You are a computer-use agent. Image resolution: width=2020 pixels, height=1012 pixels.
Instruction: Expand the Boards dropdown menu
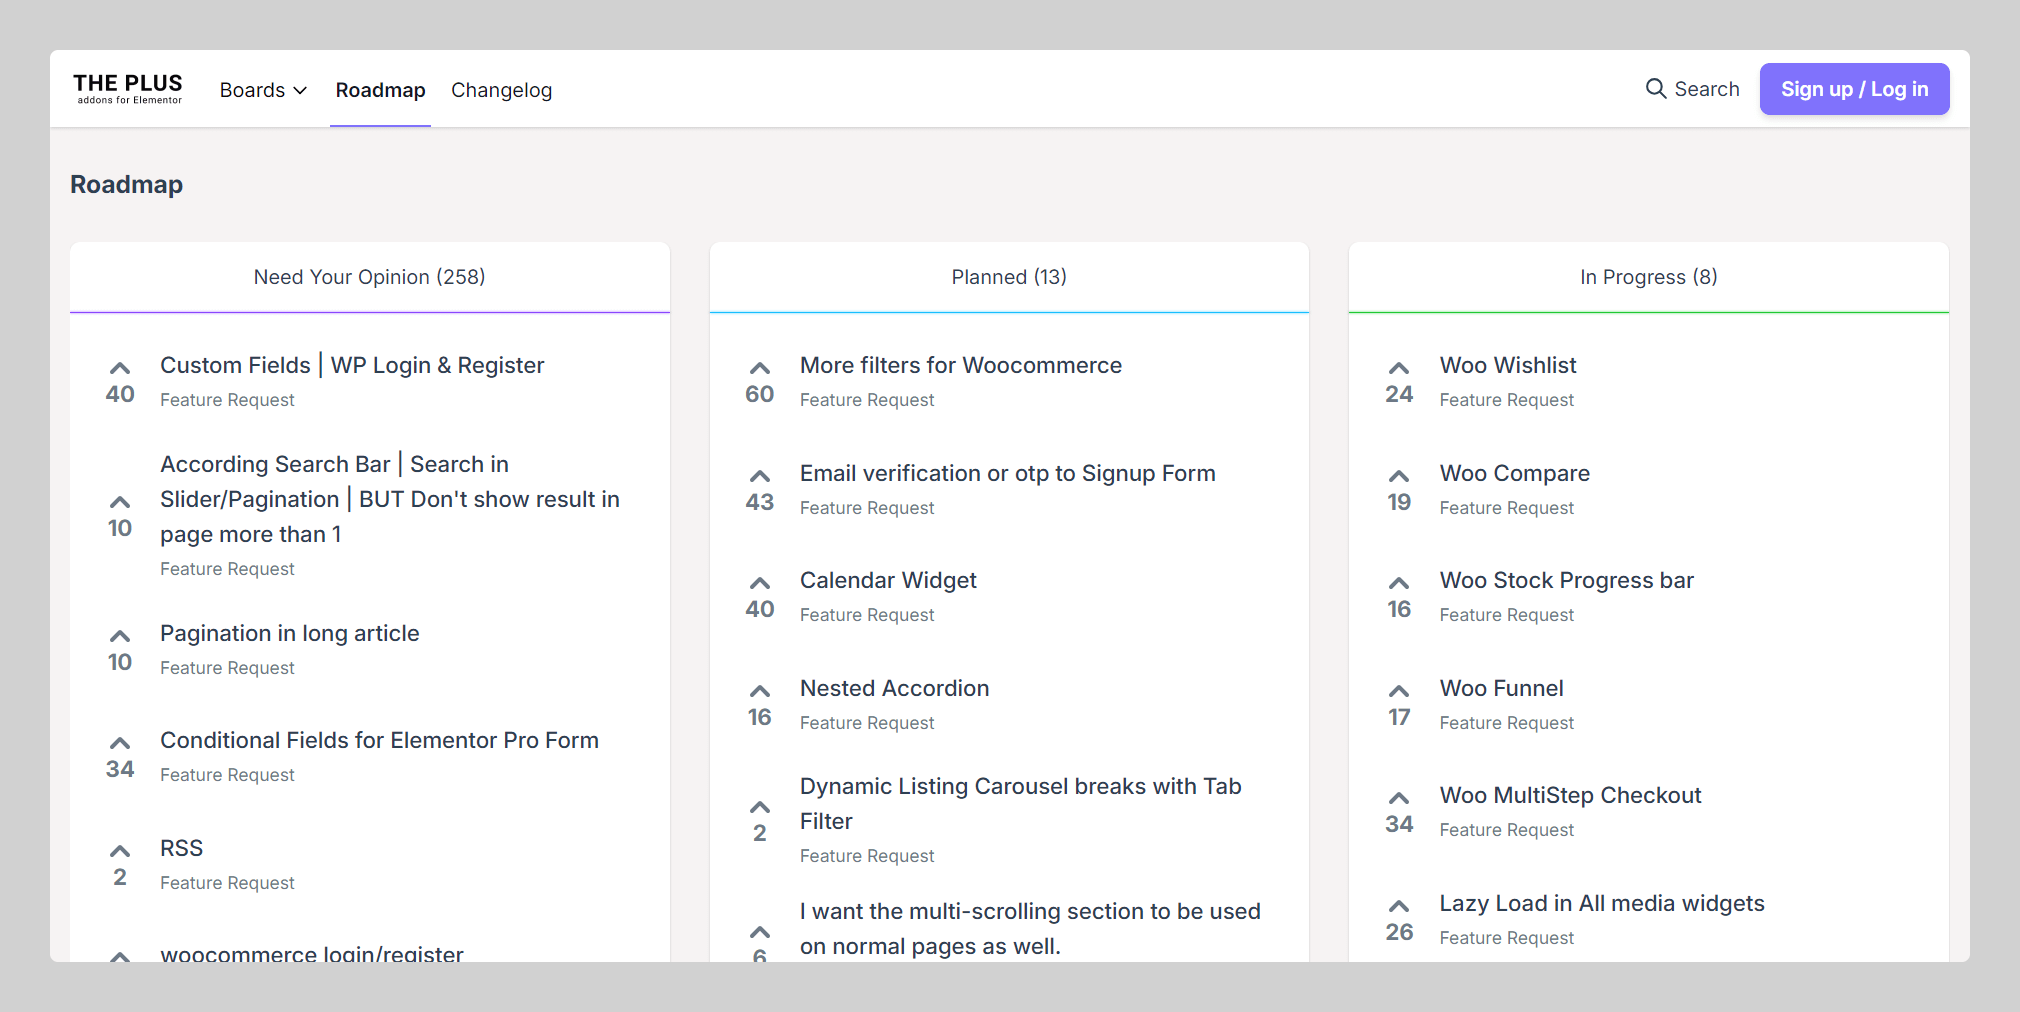coord(263,90)
